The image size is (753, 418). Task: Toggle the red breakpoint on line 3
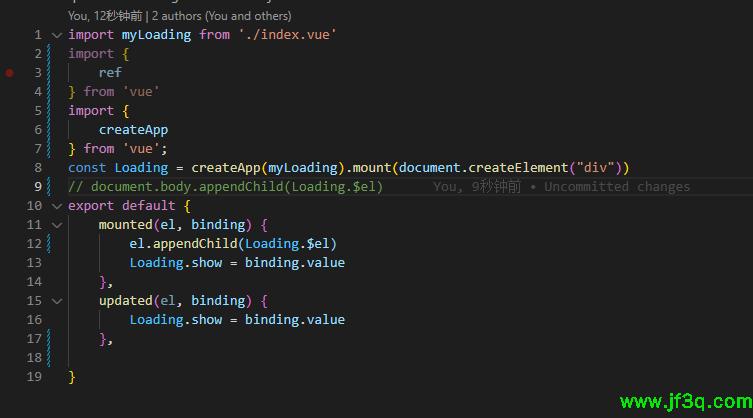point(10,73)
